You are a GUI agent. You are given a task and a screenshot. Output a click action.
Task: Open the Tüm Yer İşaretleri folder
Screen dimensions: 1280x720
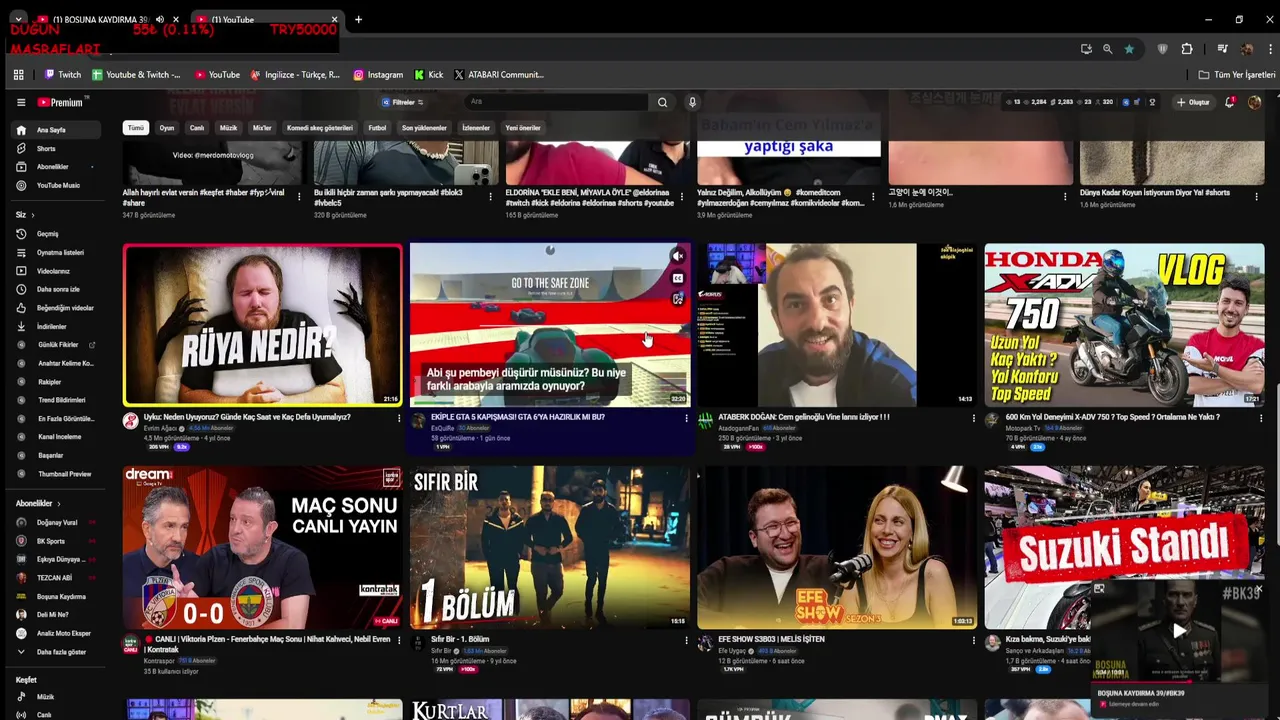tap(1237, 75)
